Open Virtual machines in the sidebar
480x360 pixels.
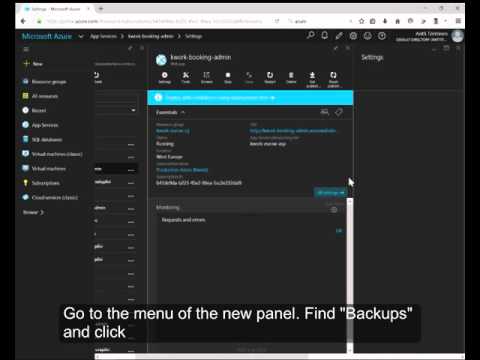click(44, 169)
